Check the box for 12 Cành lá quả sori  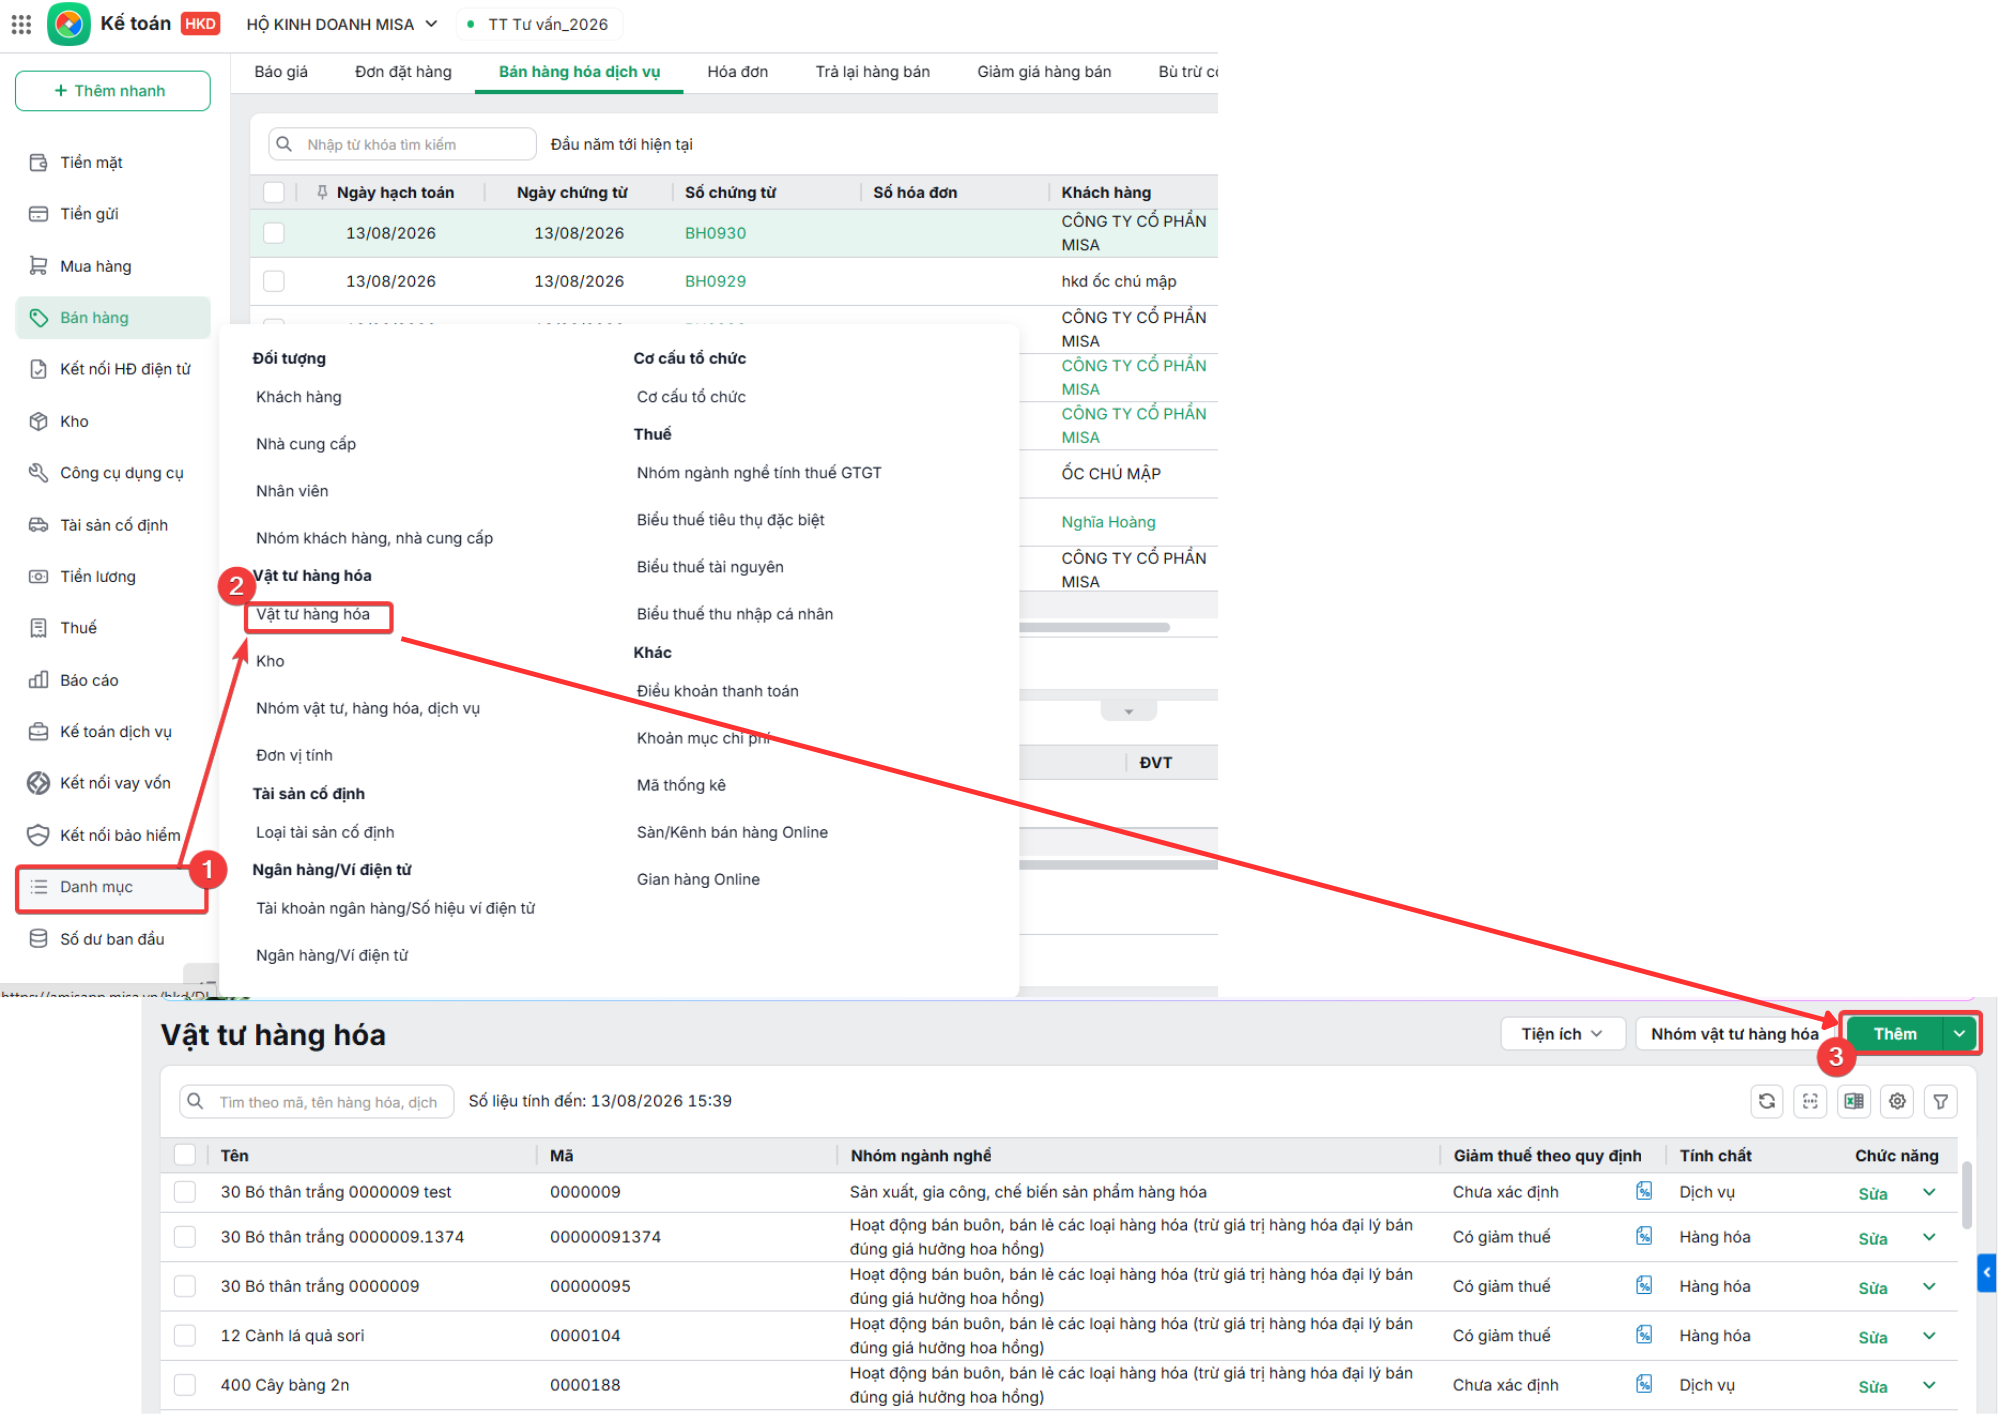pos(185,1335)
